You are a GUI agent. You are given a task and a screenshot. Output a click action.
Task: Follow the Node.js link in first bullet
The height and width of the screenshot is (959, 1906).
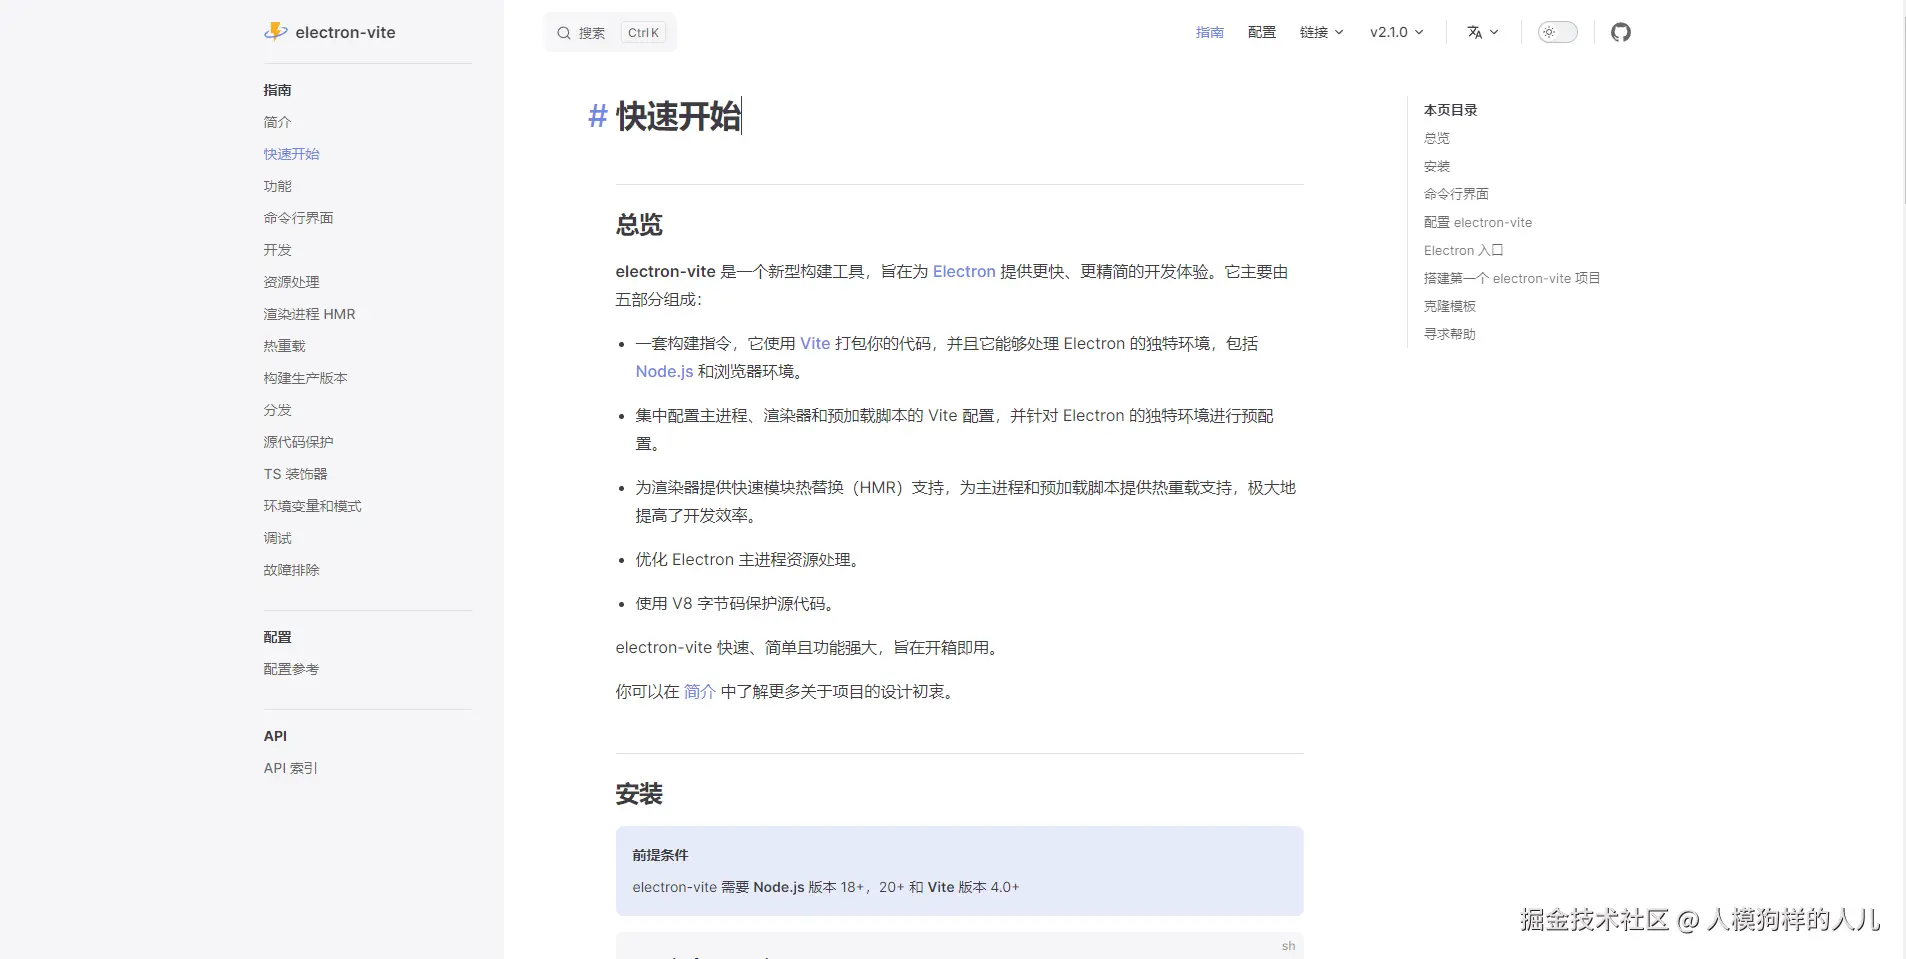click(x=664, y=371)
